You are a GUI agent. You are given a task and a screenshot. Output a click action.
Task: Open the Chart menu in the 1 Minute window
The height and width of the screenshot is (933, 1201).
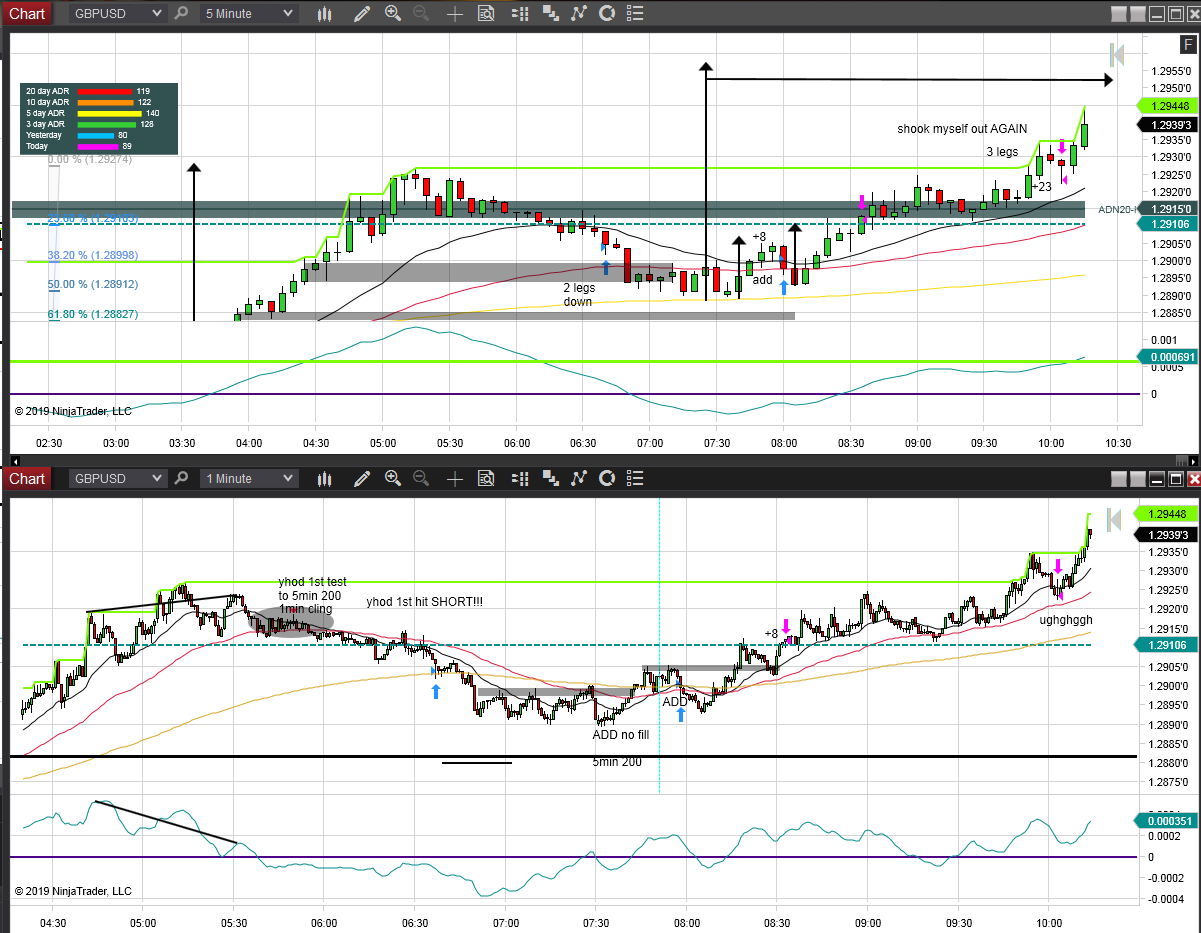(27, 478)
